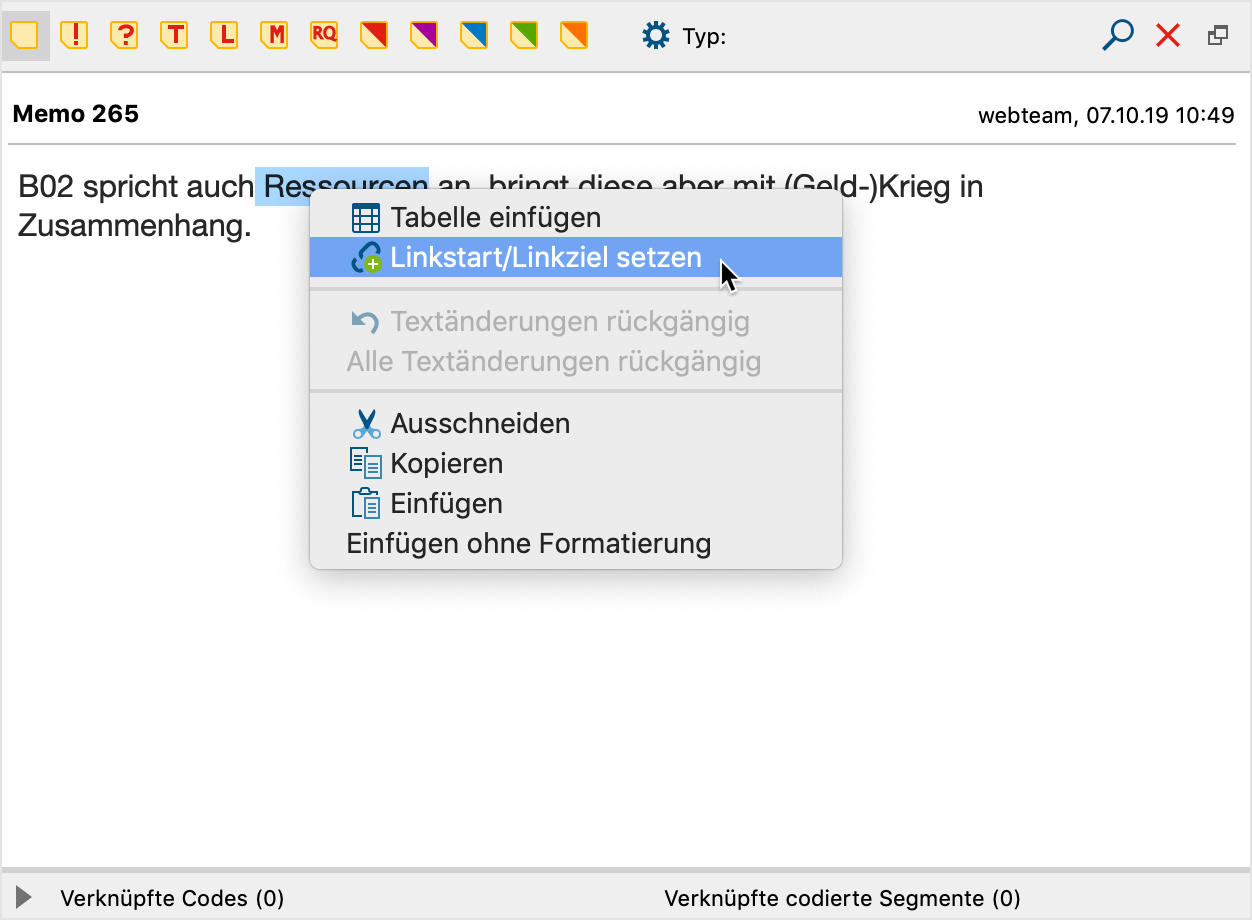The width and height of the screenshot is (1252, 920).
Task: Click the table icon beside Tabelle einfügen
Action: coord(366,218)
